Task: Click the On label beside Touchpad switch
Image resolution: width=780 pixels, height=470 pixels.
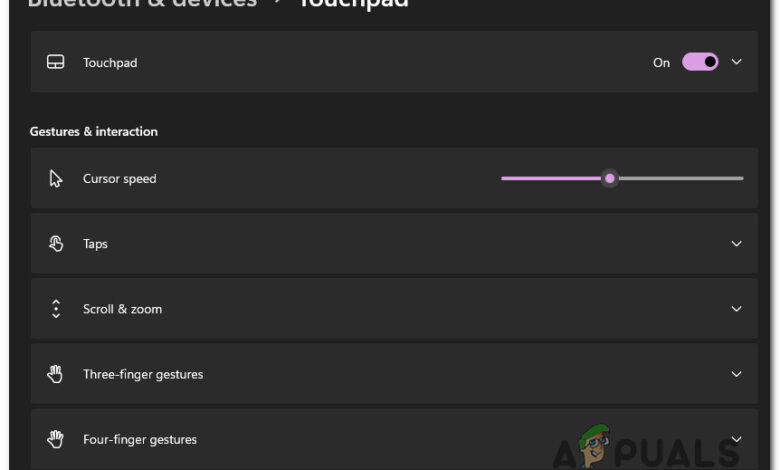Action: click(661, 62)
